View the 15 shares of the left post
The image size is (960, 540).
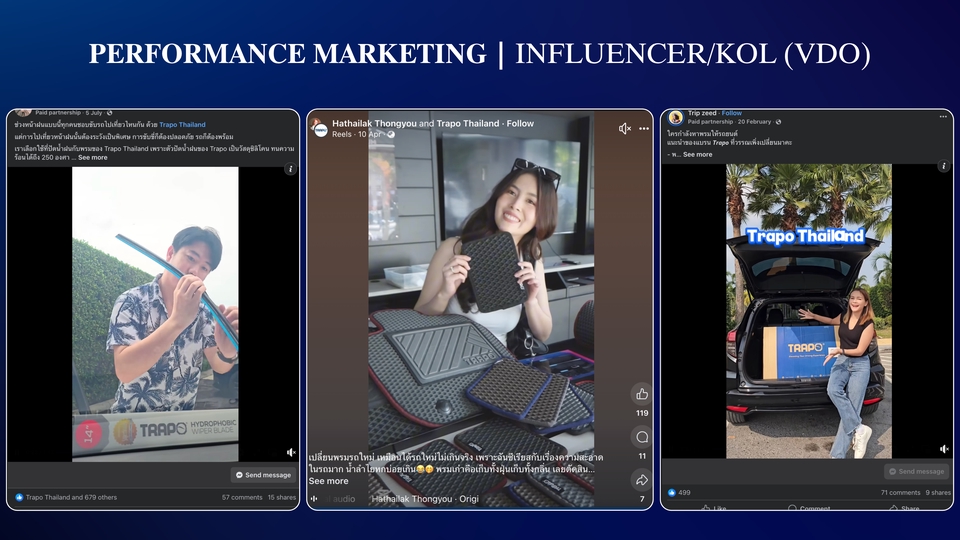282,497
